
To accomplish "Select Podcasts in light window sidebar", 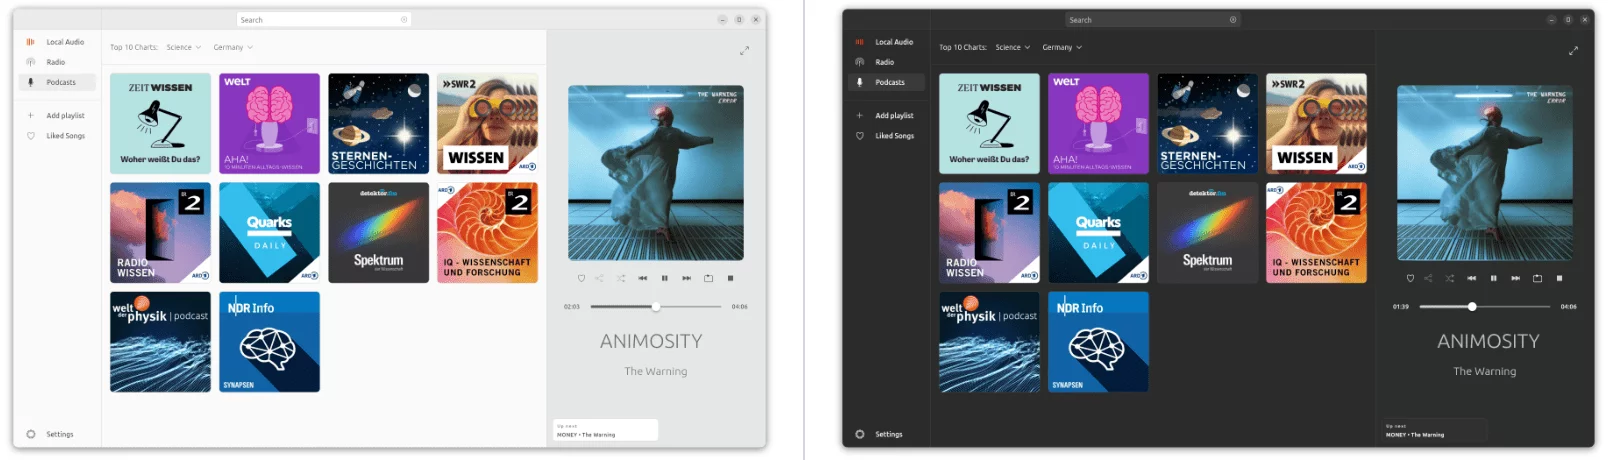I will [x=57, y=82].
